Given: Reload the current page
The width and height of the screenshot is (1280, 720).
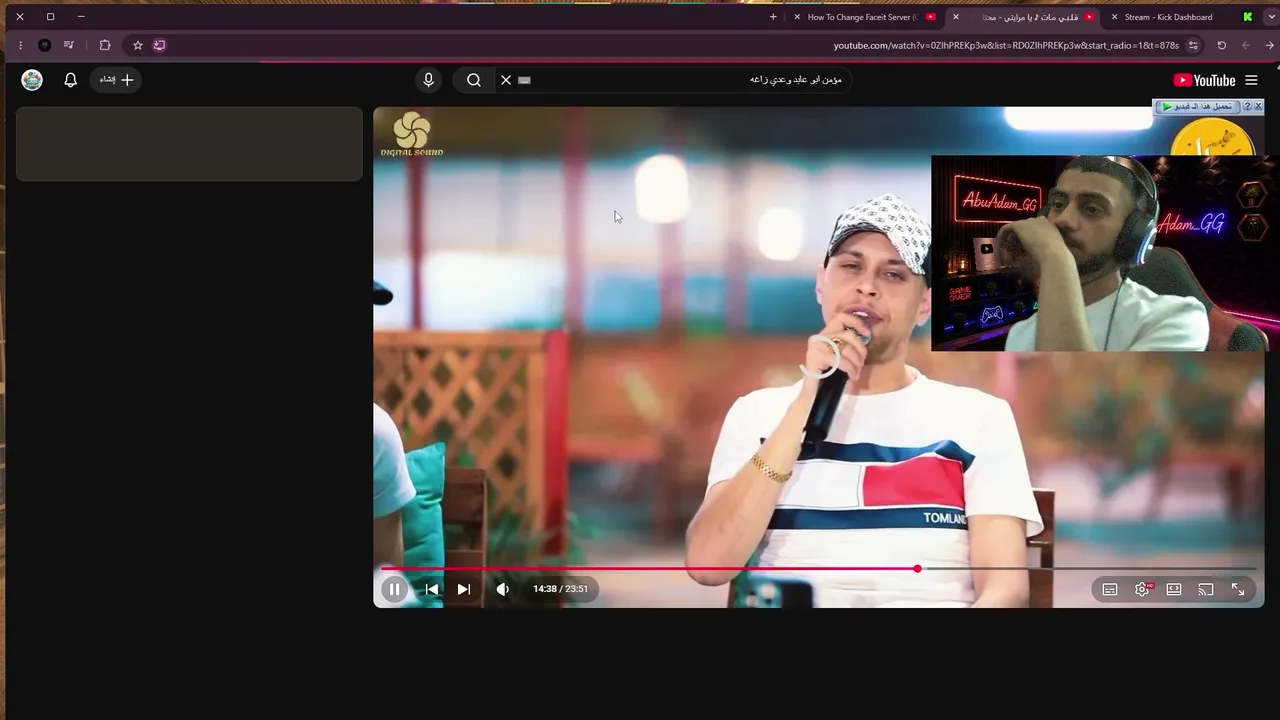Looking at the screenshot, I should point(1221,45).
